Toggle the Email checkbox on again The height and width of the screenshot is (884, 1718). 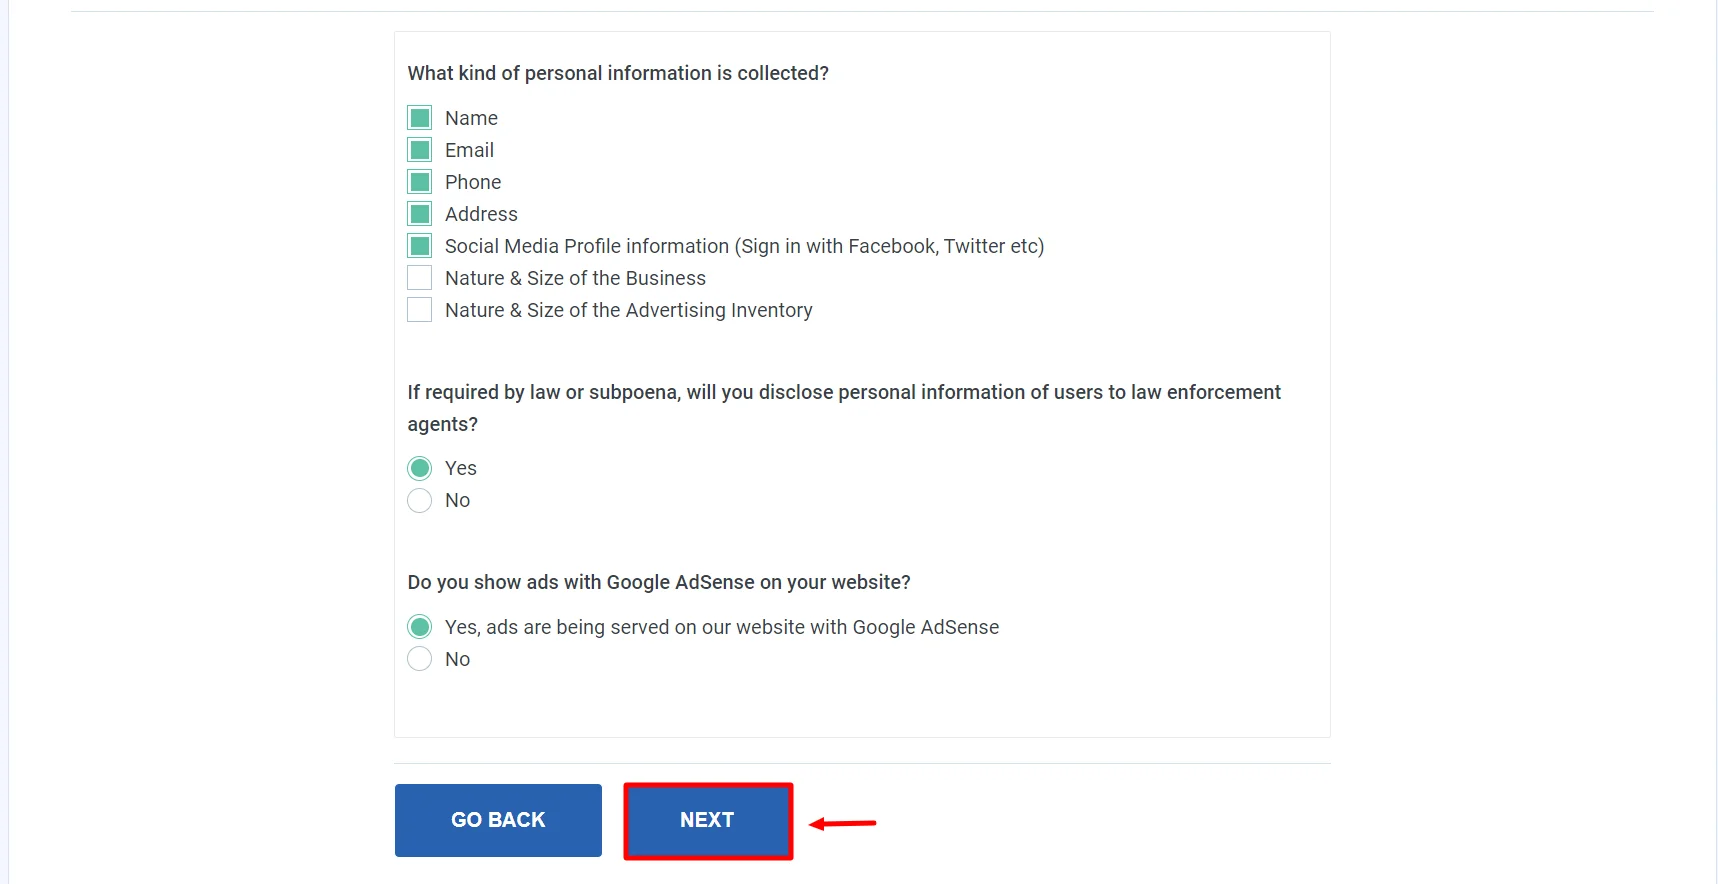[x=419, y=149]
